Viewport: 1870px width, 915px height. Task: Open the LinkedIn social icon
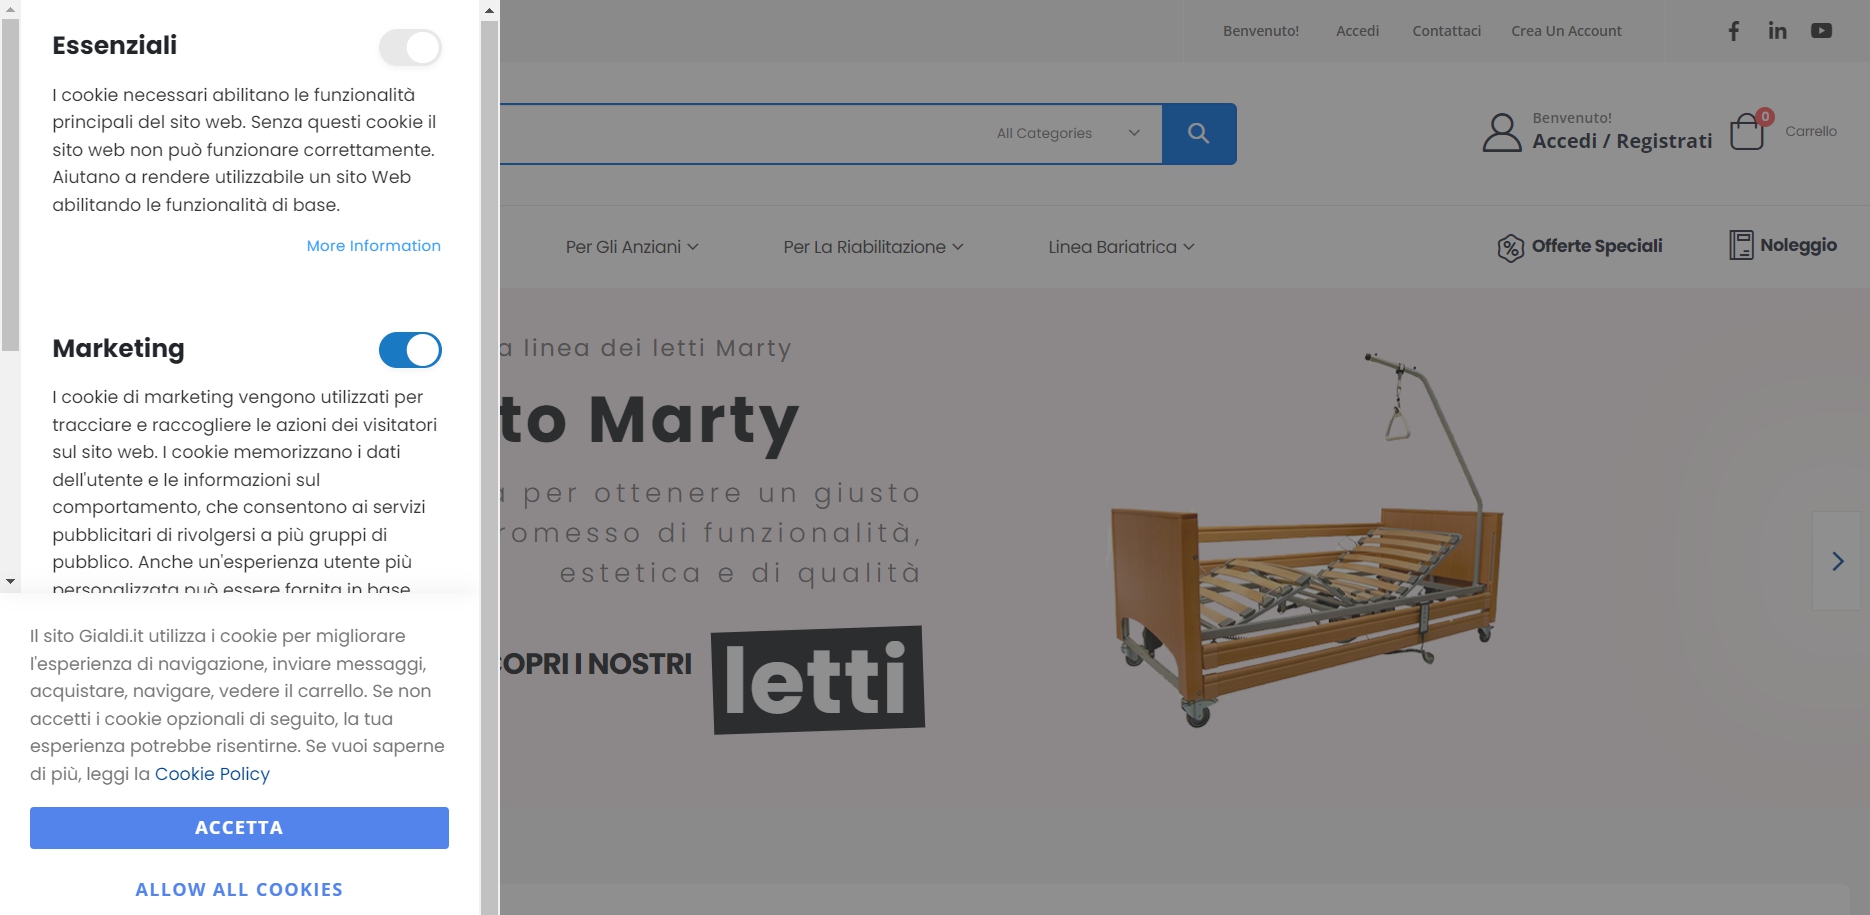(x=1777, y=31)
